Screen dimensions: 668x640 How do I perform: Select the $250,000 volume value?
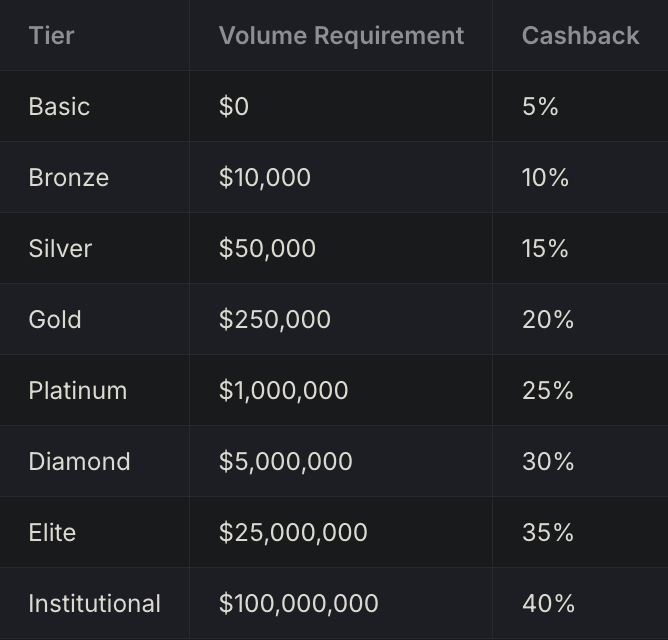[x=274, y=320]
